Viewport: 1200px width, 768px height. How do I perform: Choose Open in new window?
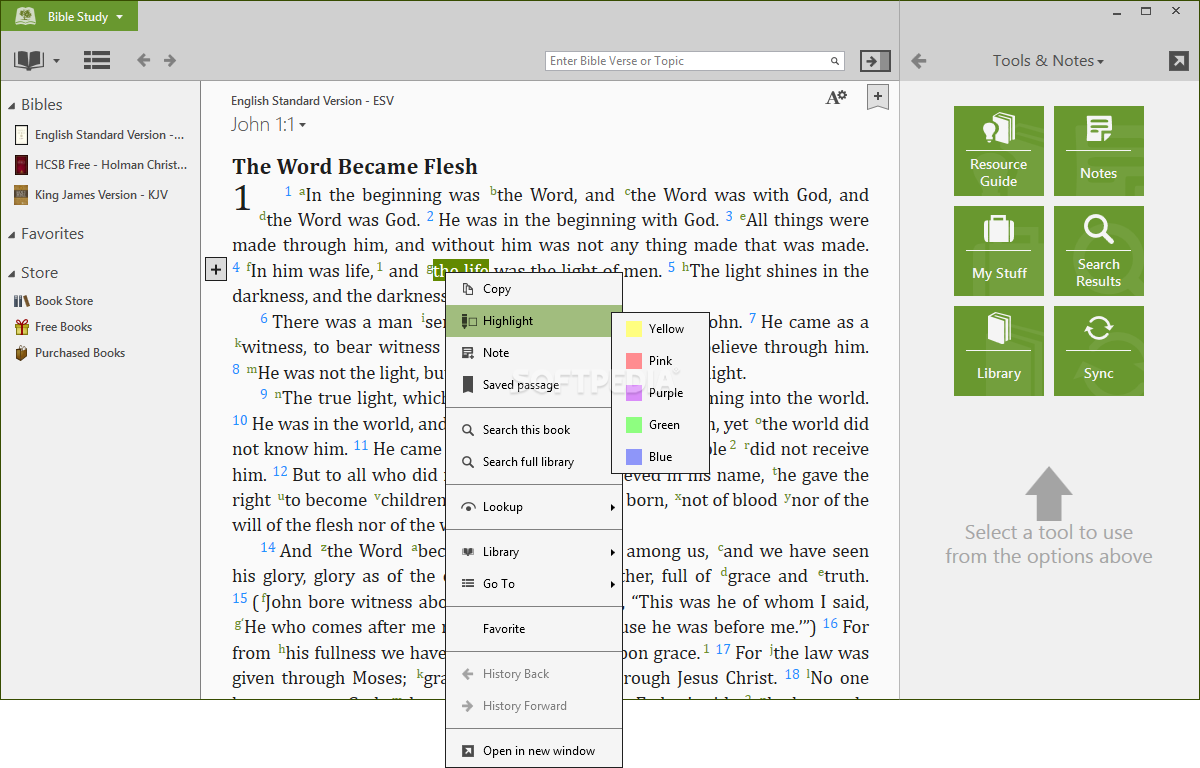coord(534,751)
